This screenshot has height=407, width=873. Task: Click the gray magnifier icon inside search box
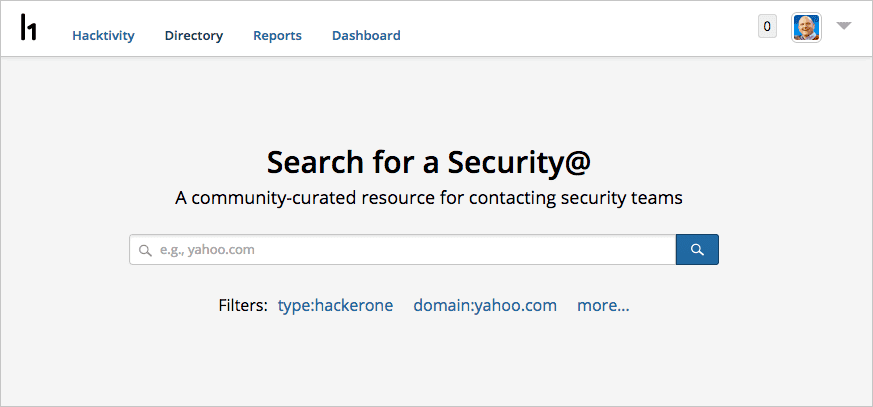(146, 250)
